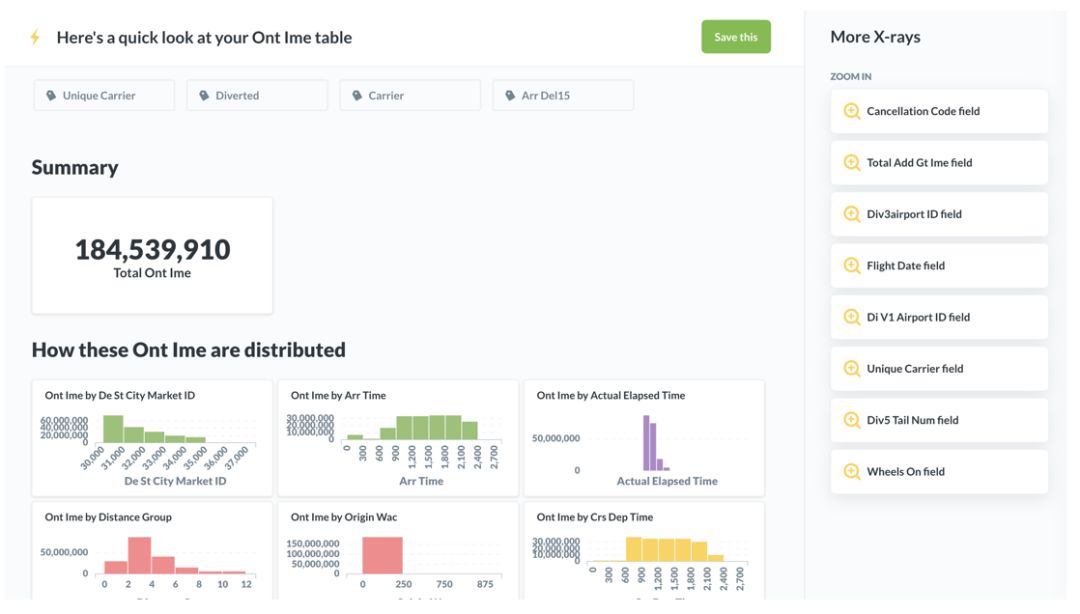Image resolution: width=1080 pixels, height=614 pixels.
Task: Click the Ont Ime by Arr Time chart title
Action: [x=338, y=395]
